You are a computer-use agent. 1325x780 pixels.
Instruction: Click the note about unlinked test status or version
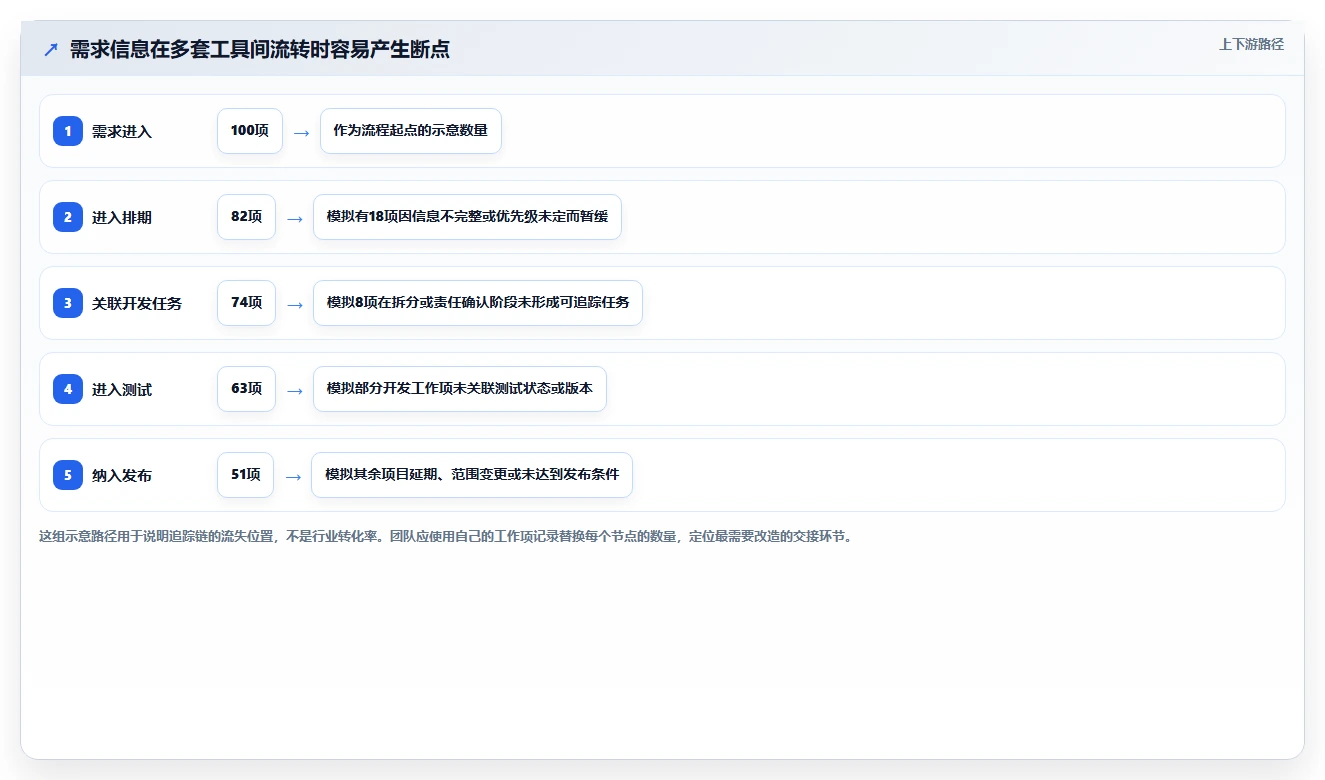pyautogui.click(x=460, y=389)
